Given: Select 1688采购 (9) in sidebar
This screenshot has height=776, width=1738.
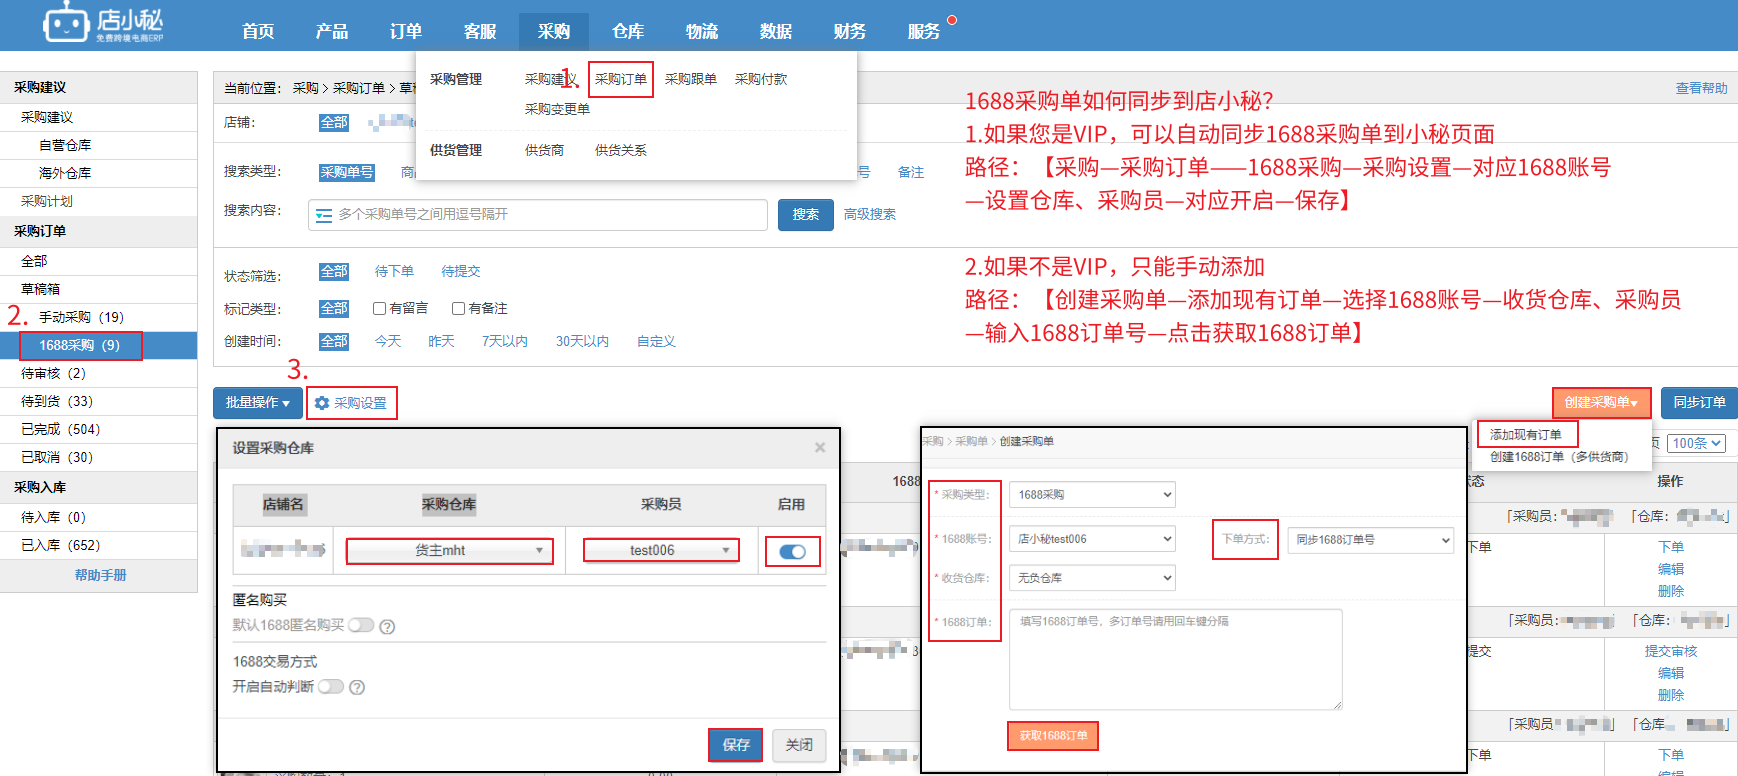Looking at the screenshot, I should point(80,345).
